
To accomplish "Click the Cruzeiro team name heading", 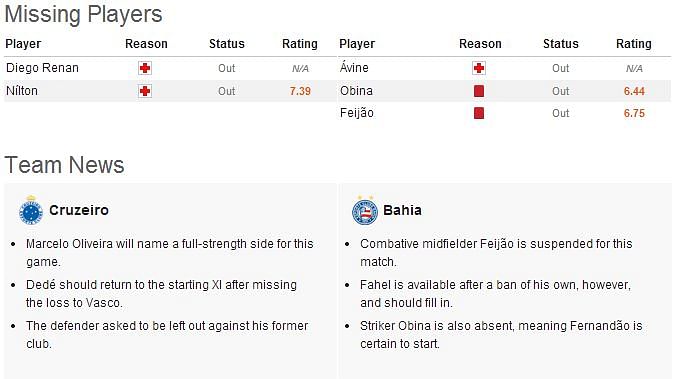I will 79,210.
